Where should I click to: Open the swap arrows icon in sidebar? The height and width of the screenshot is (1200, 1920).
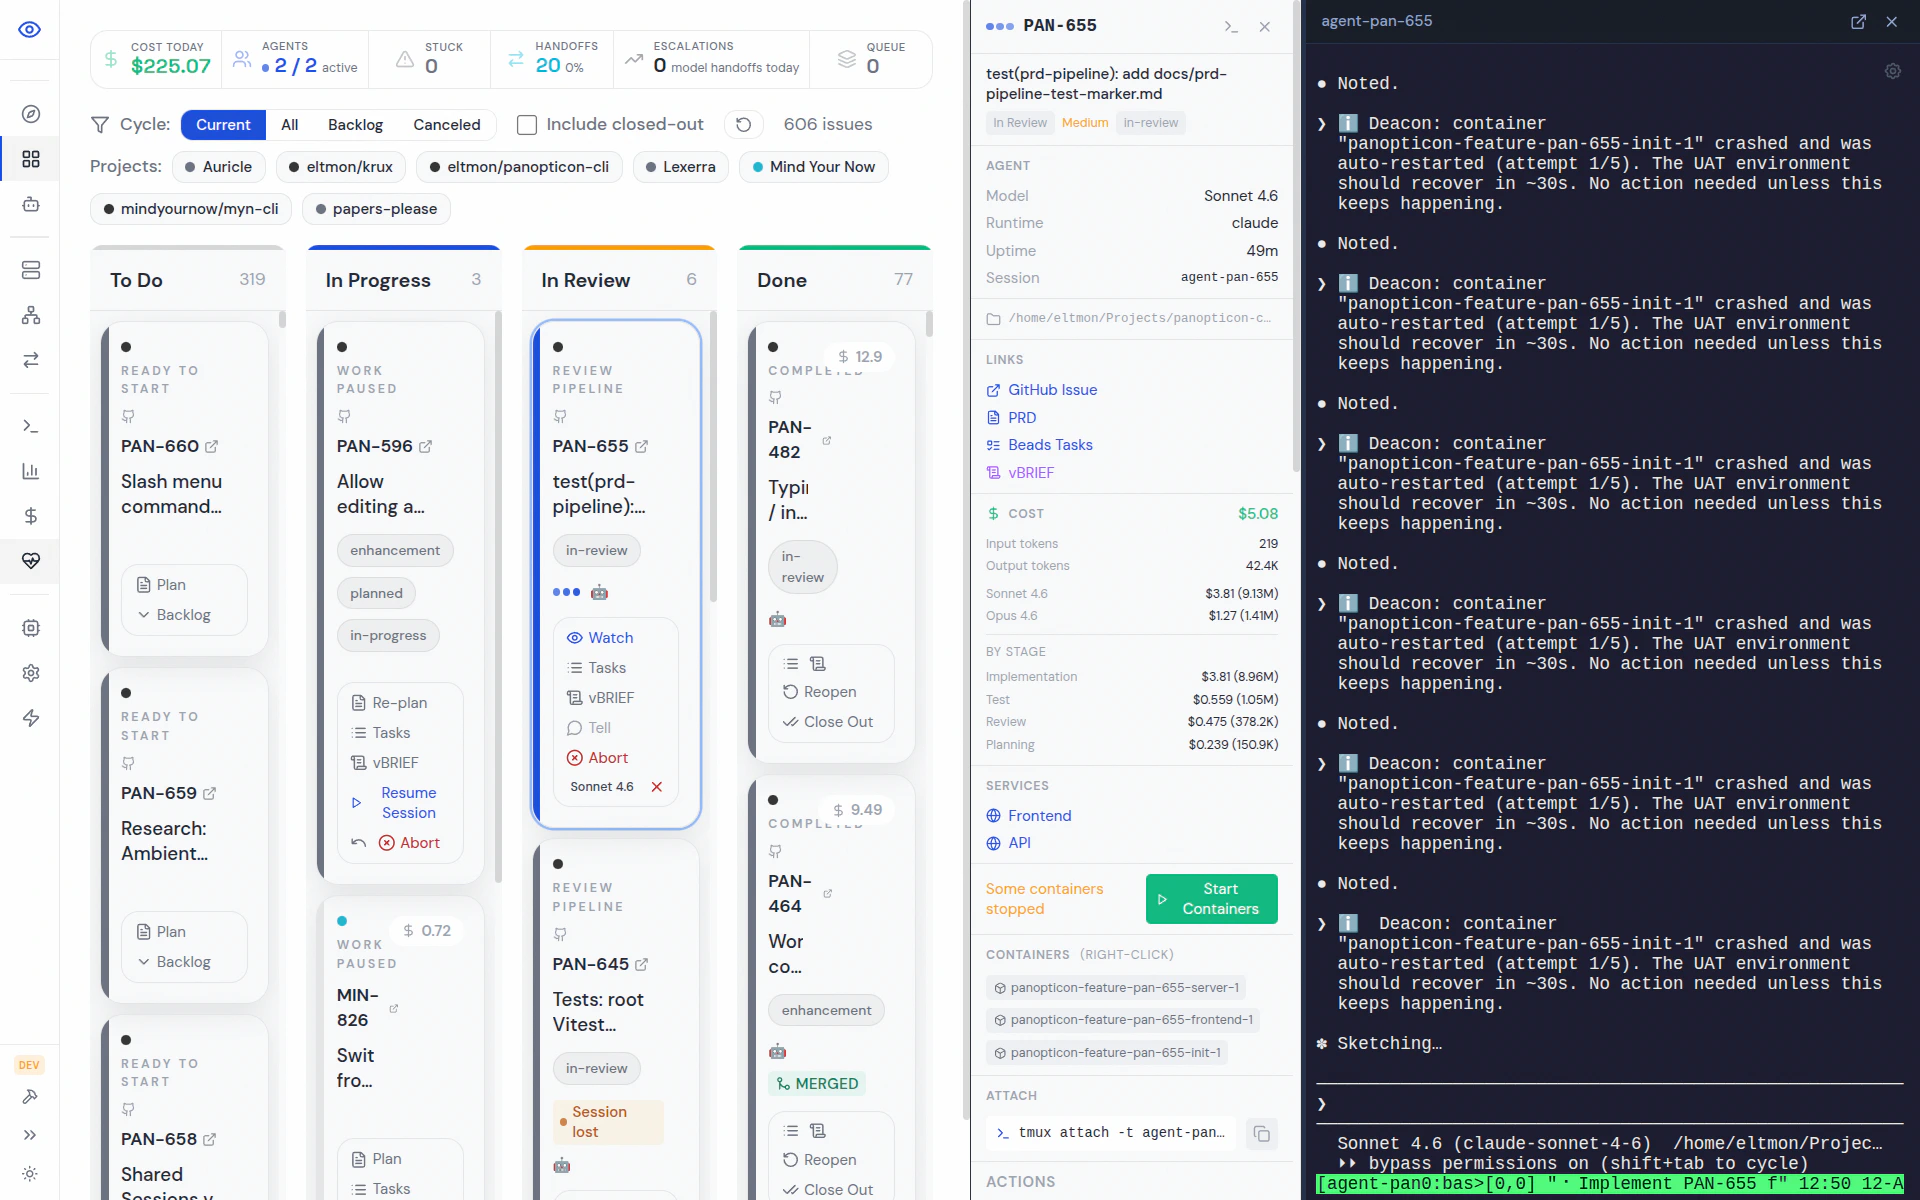pyautogui.click(x=31, y=360)
